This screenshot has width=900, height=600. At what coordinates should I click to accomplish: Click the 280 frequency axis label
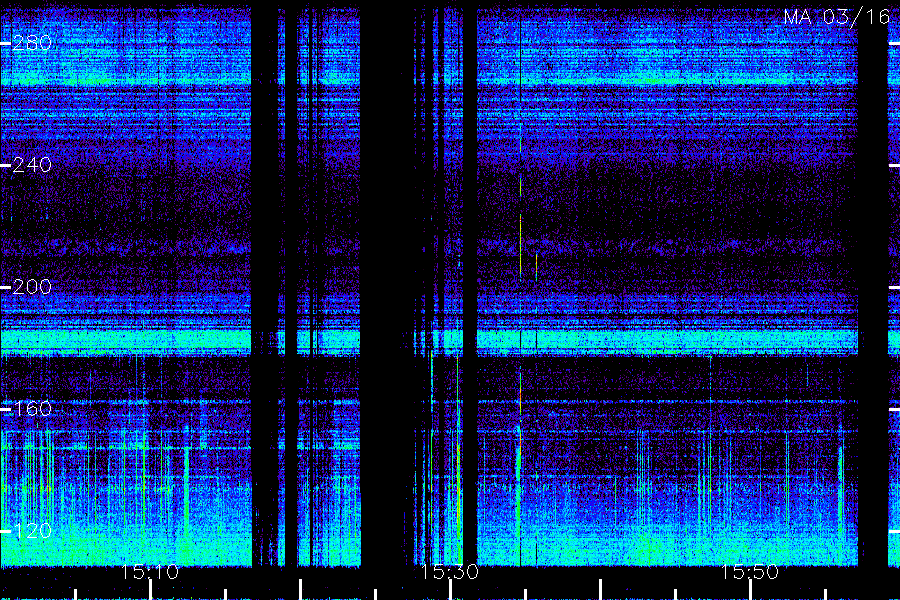click(32, 42)
